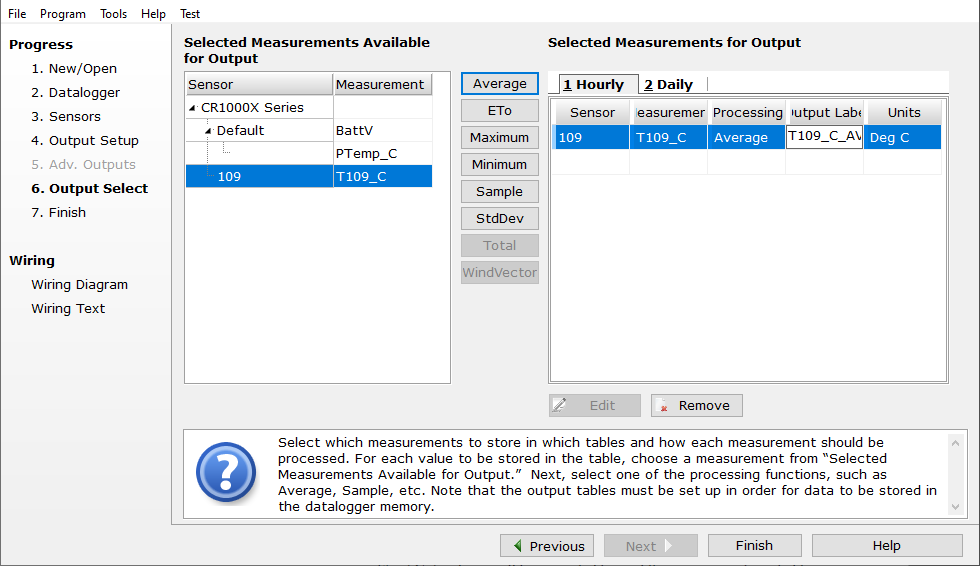This screenshot has height=566, width=980.
Task: Click the Sample processing button
Action: tap(499, 192)
